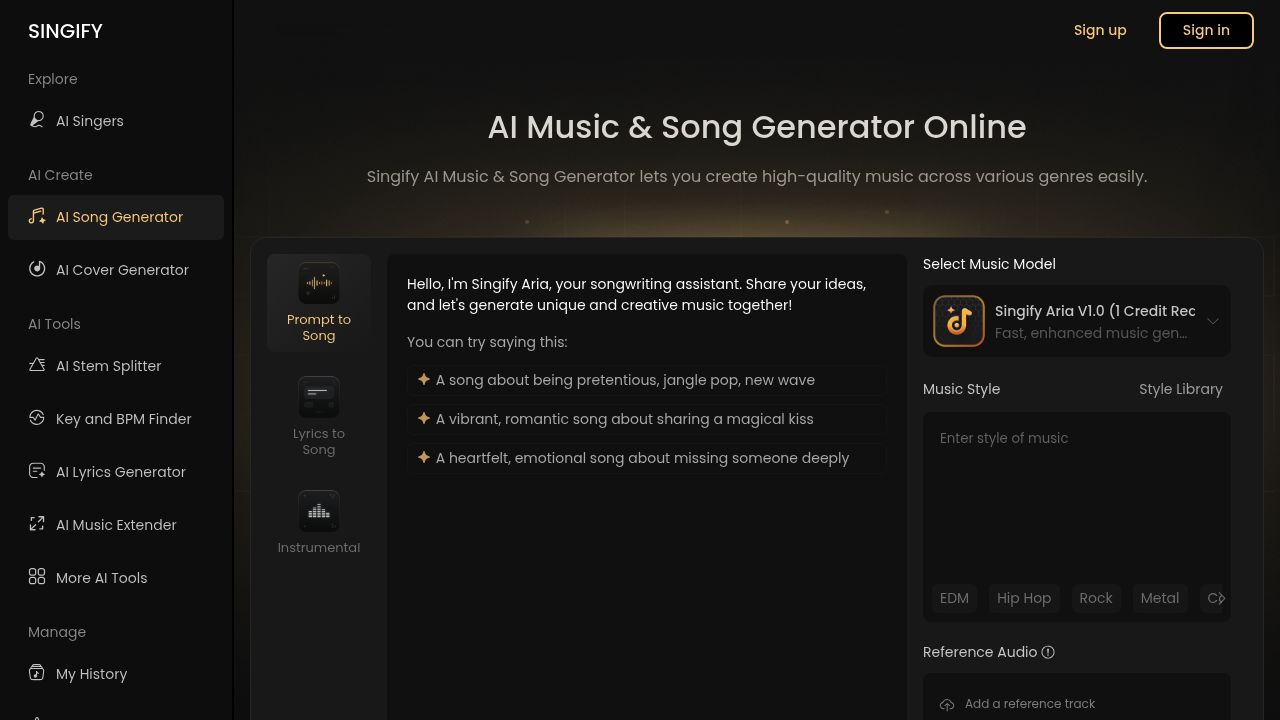Click the Music Style label

coord(961,389)
